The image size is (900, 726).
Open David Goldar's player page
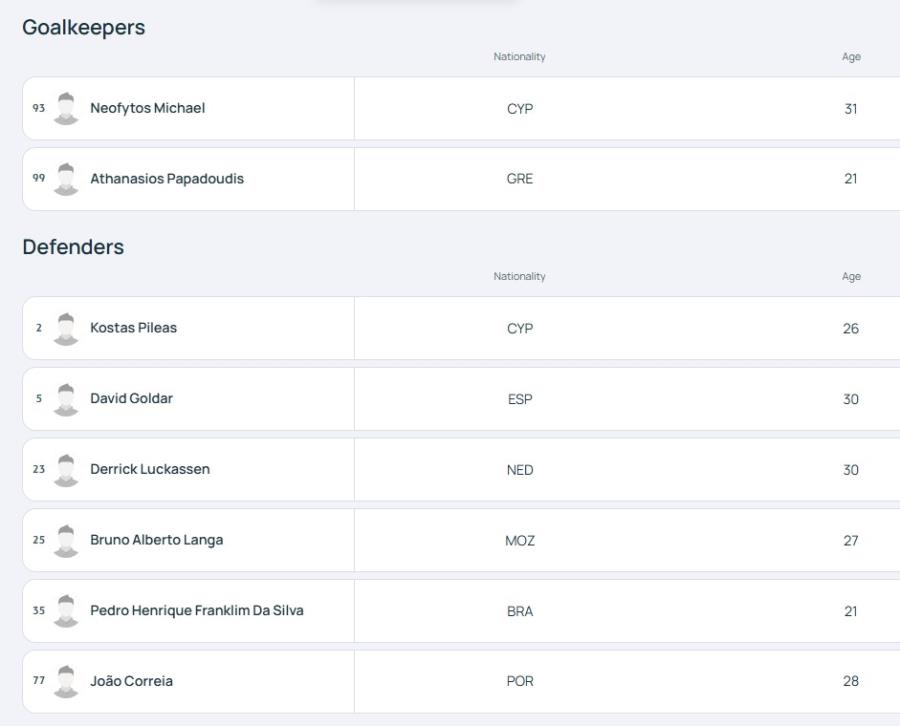[131, 398]
